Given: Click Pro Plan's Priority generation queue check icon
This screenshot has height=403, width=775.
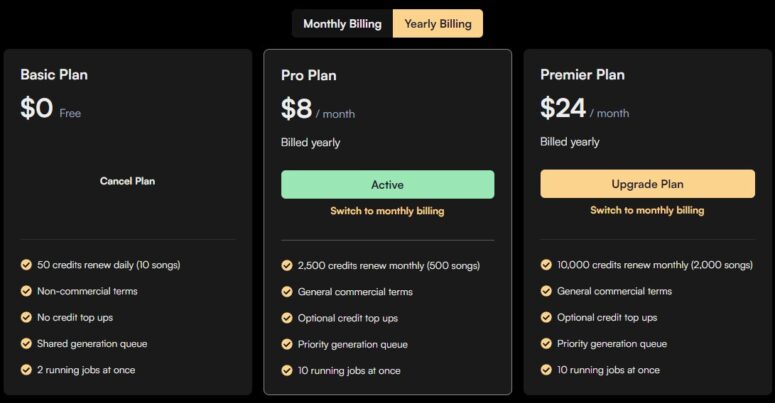Looking at the screenshot, I should [287, 344].
